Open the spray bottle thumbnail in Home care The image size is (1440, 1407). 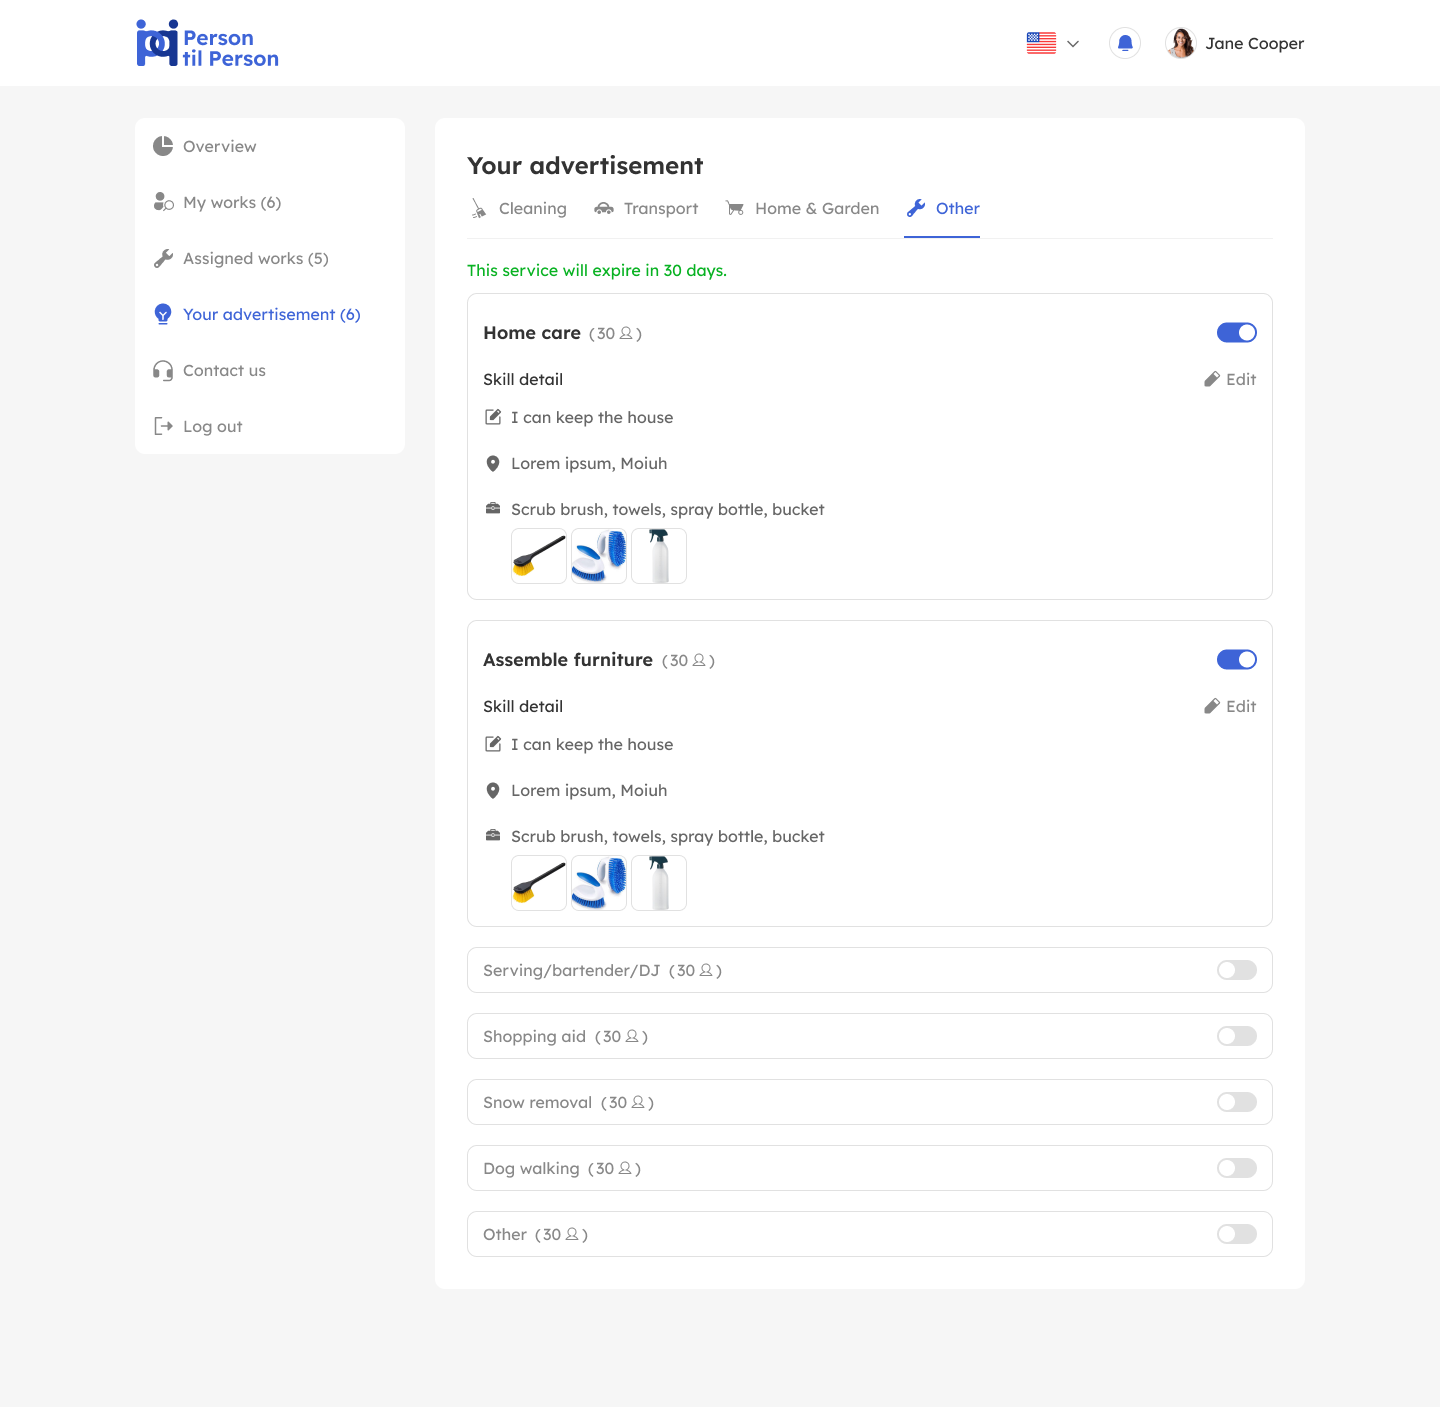pyautogui.click(x=659, y=556)
